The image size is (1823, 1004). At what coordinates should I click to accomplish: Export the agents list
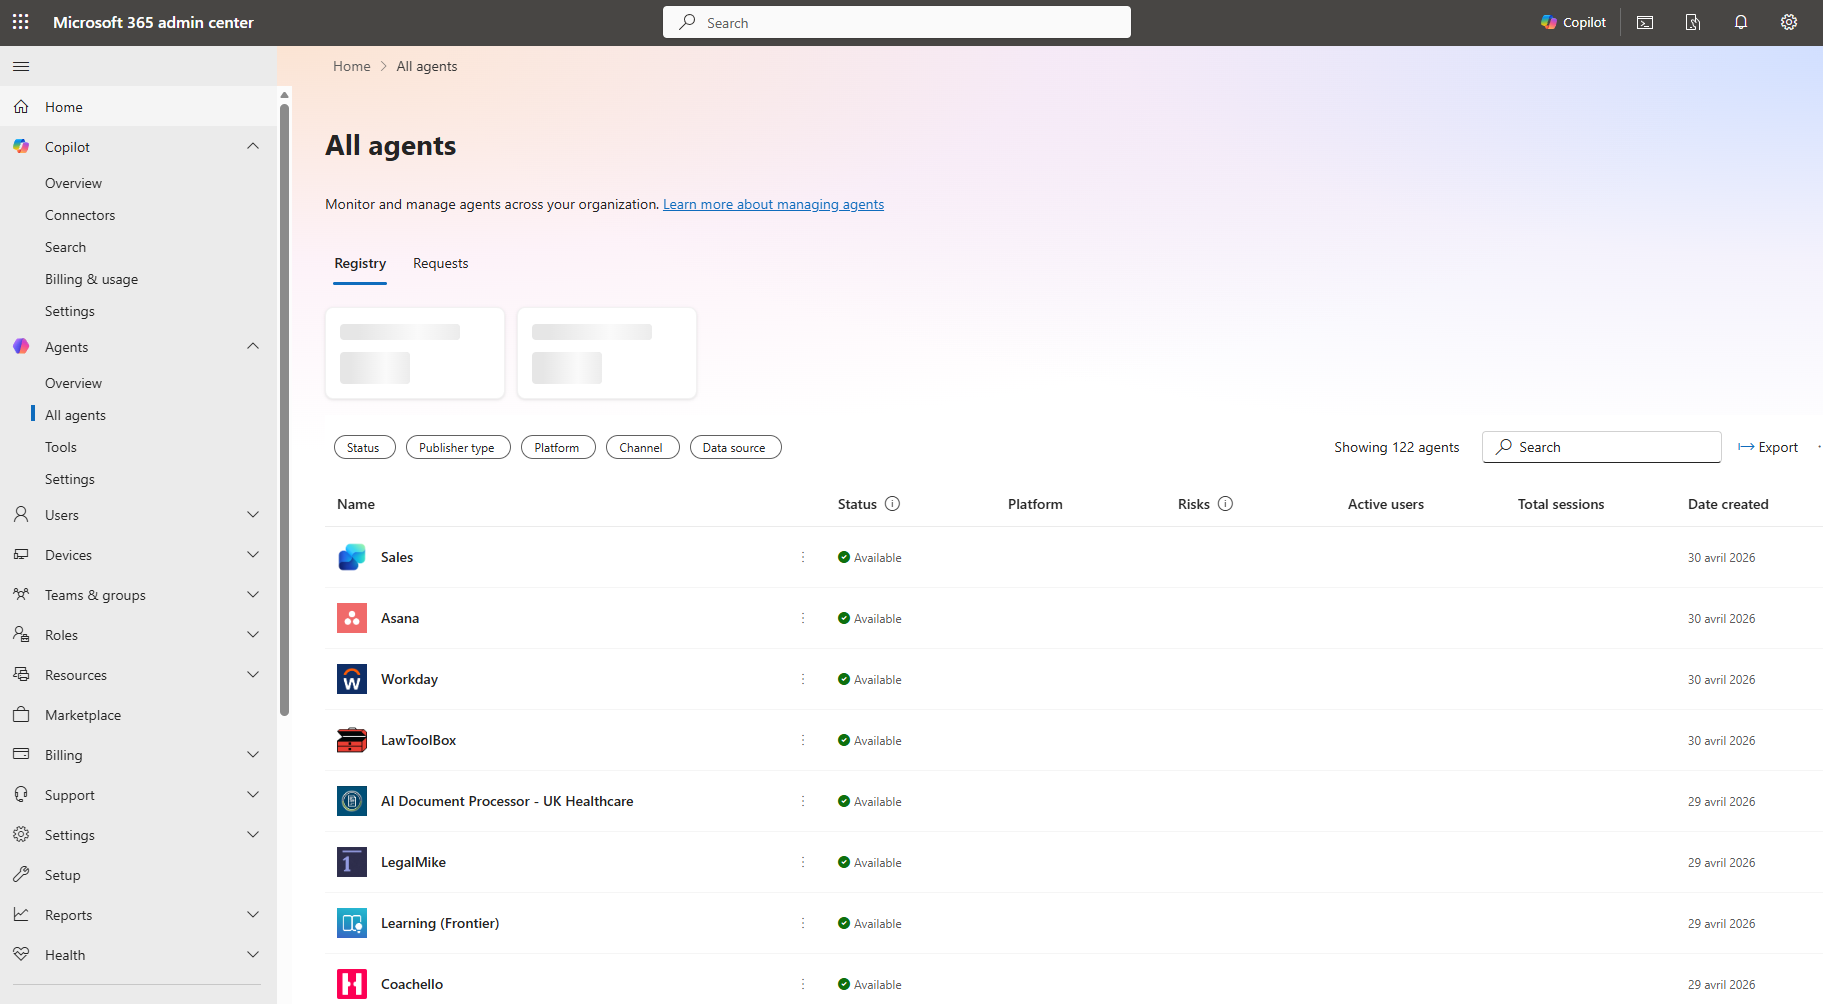point(1768,447)
